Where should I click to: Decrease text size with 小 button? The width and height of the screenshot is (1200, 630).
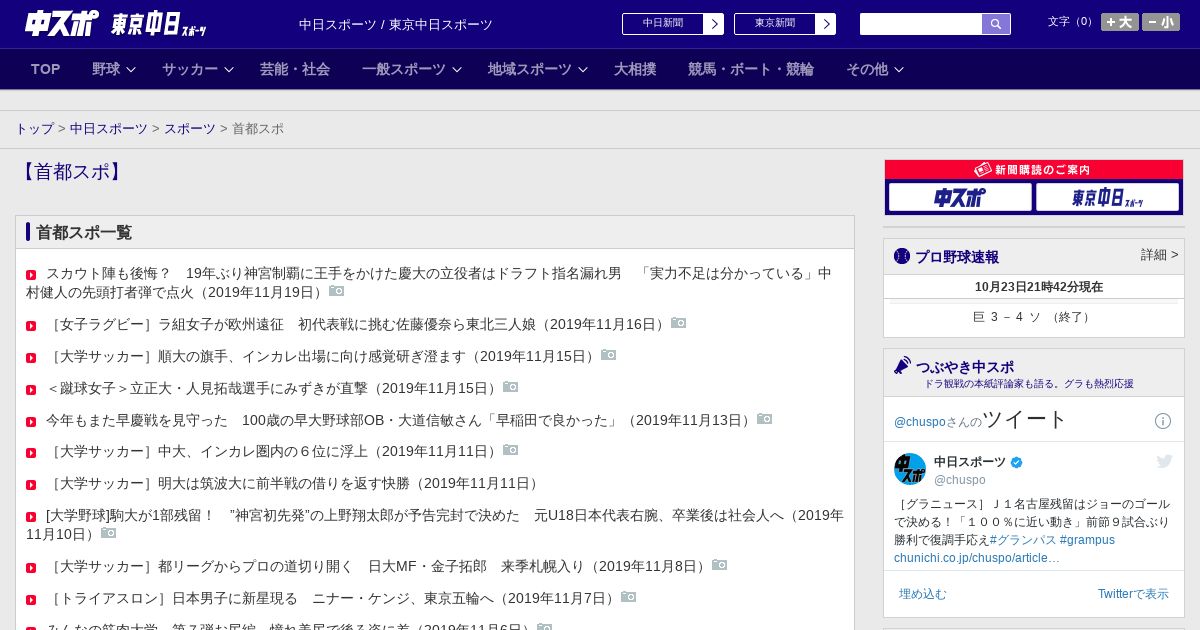pos(1161,22)
